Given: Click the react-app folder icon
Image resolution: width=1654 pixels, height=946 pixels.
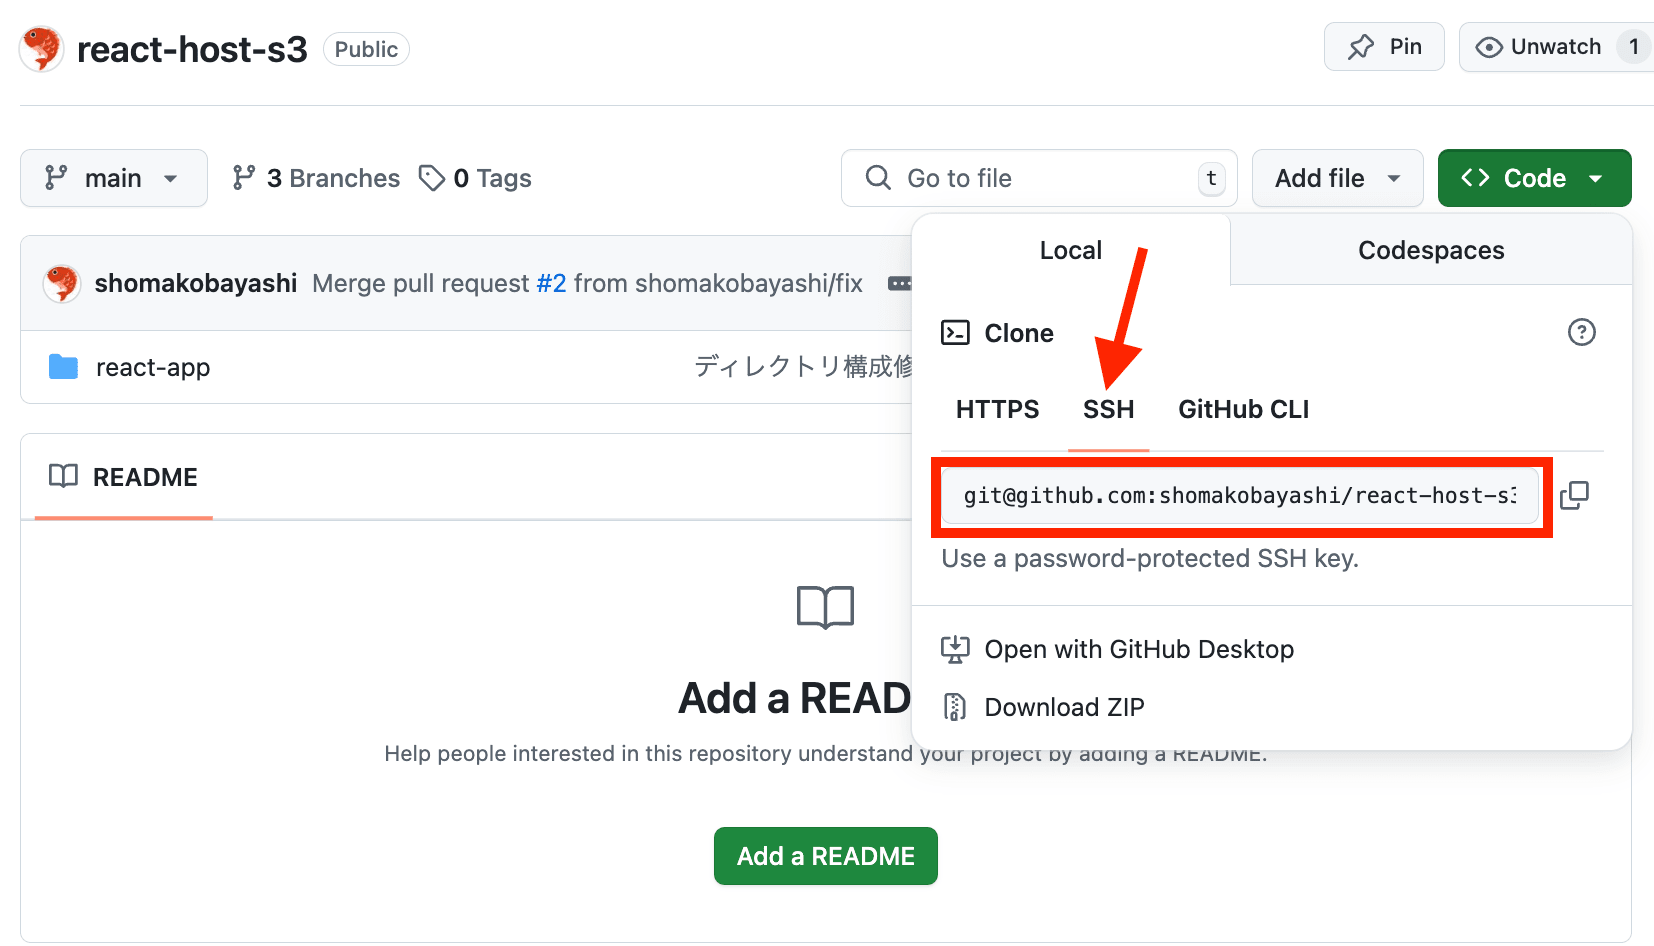Looking at the screenshot, I should 63,367.
